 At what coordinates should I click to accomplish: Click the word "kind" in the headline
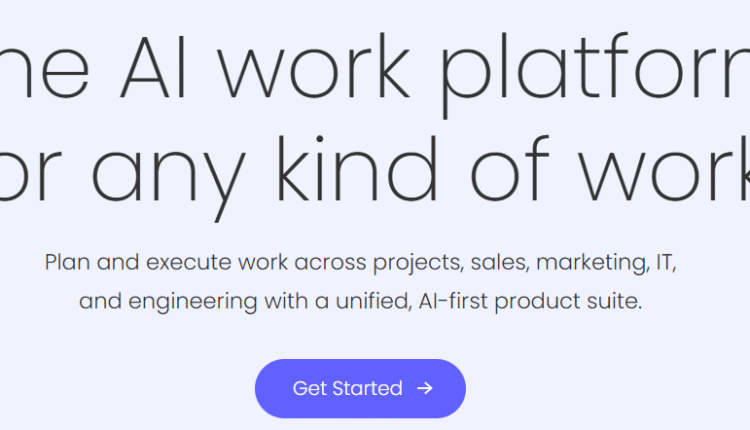[357, 168]
